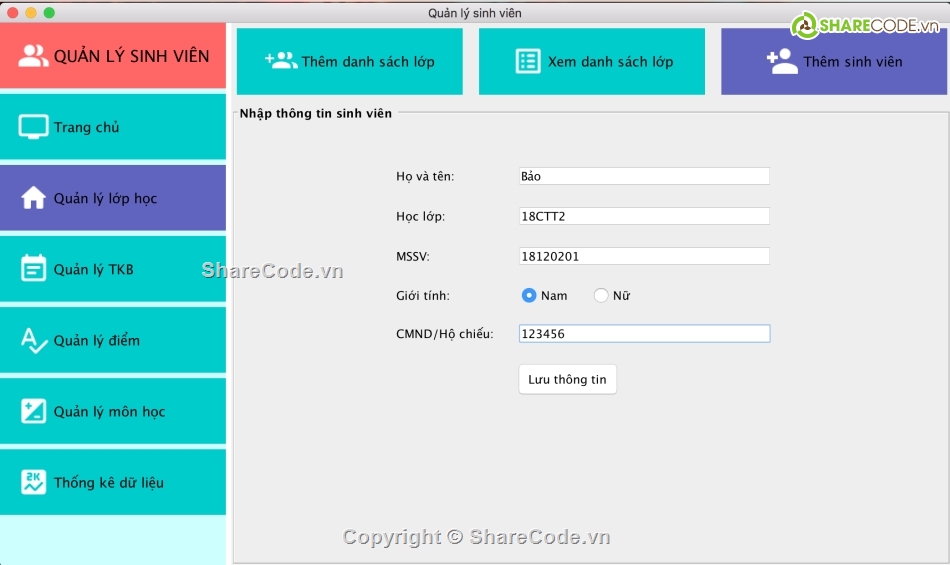
Task: Click the list icon on Xem danh sách lớp
Action: click(528, 61)
